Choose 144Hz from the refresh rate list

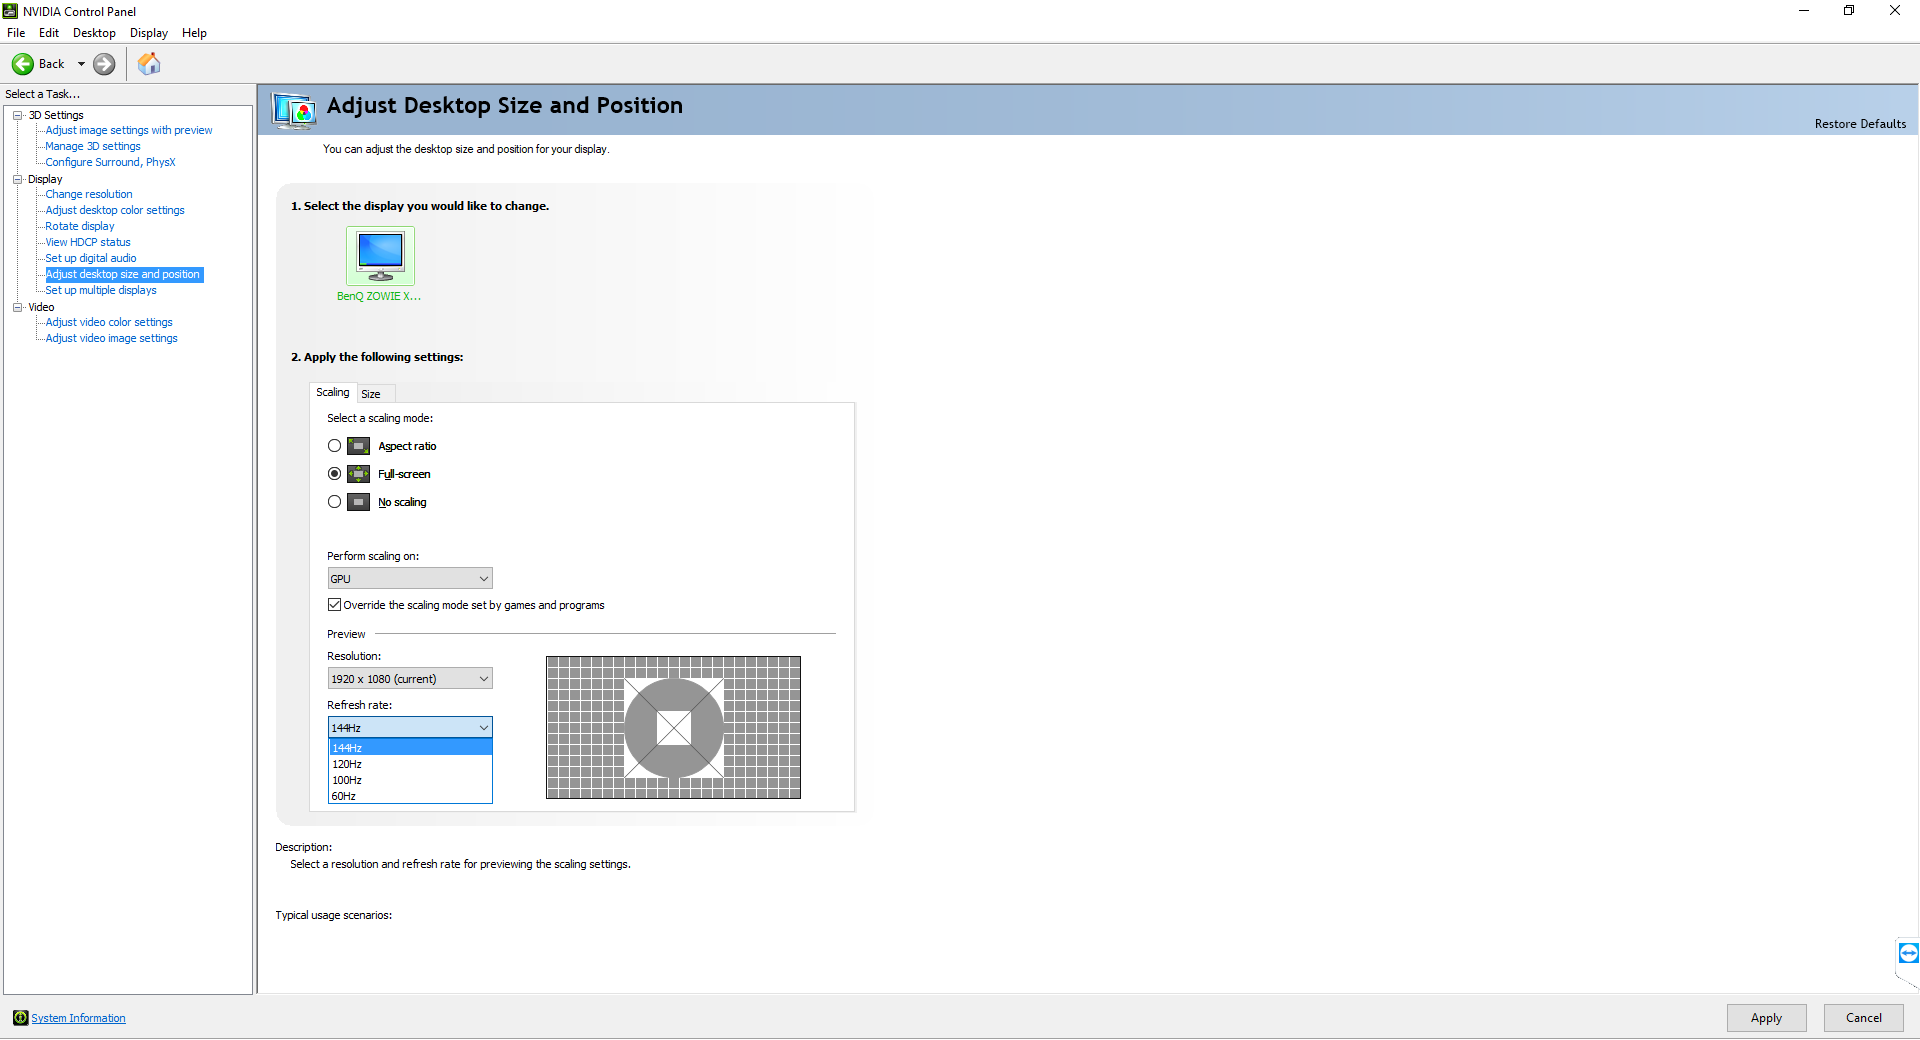[410, 748]
